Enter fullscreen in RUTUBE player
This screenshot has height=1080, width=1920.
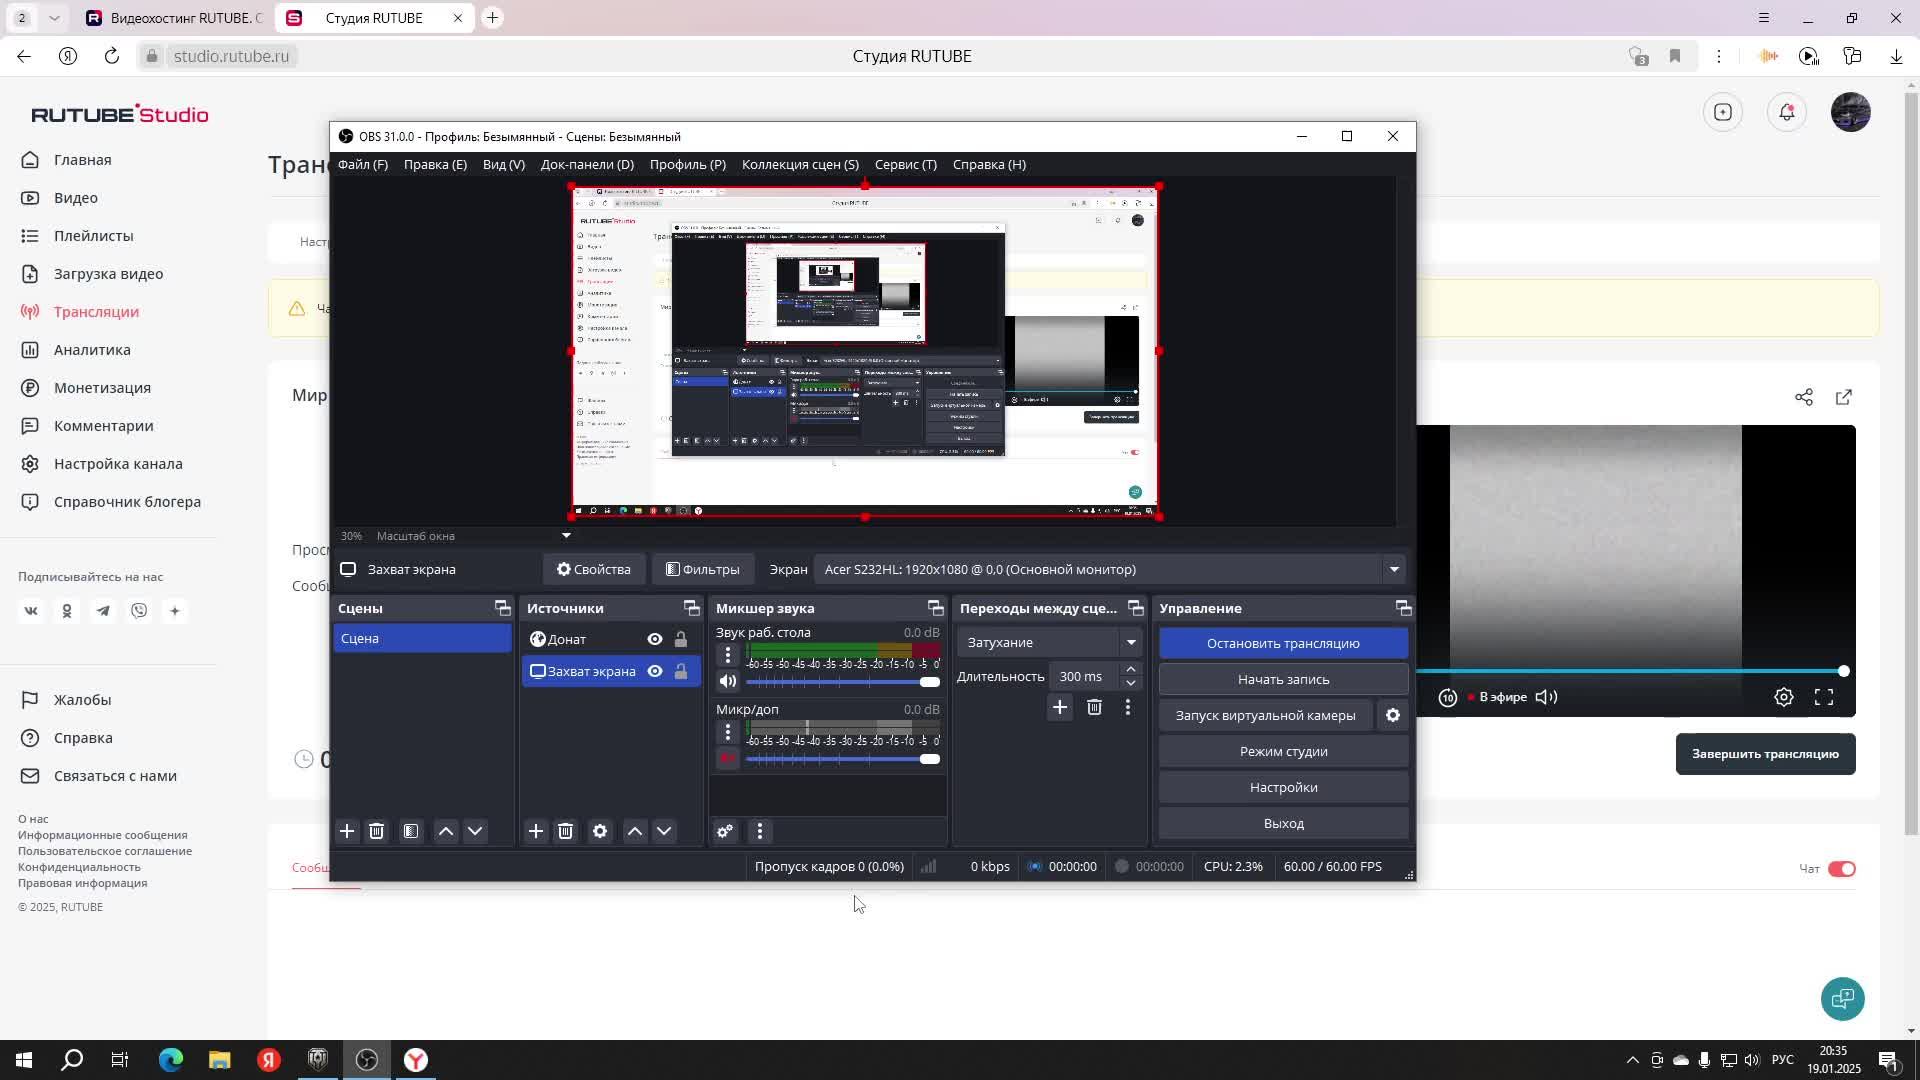pyautogui.click(x=1824, y=697)
